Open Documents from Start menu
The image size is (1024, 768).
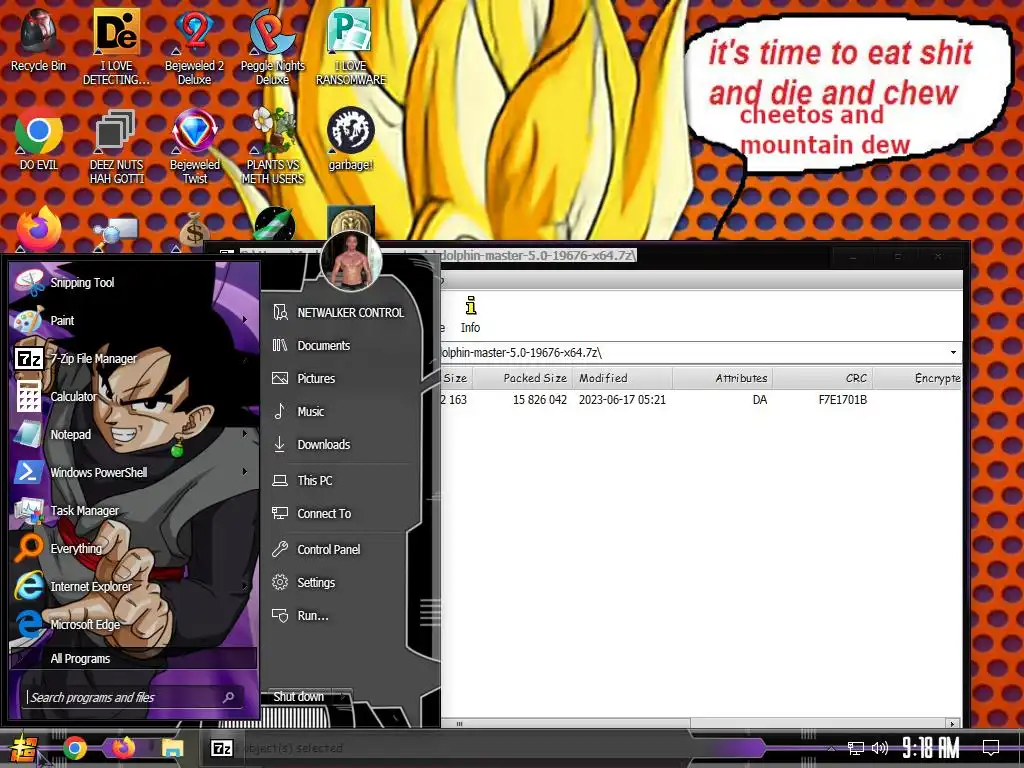(338, 345)
